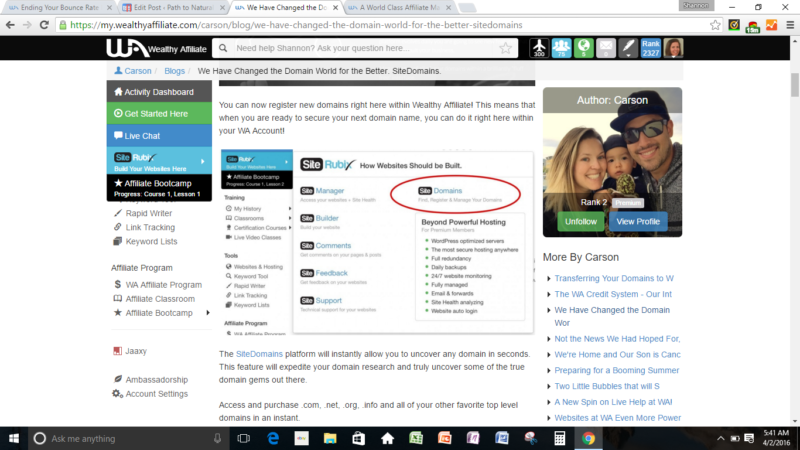Viewport: 800px width, 450px height.
Task: Click the star icon in help search bar
Action: [x=505, y=48]
